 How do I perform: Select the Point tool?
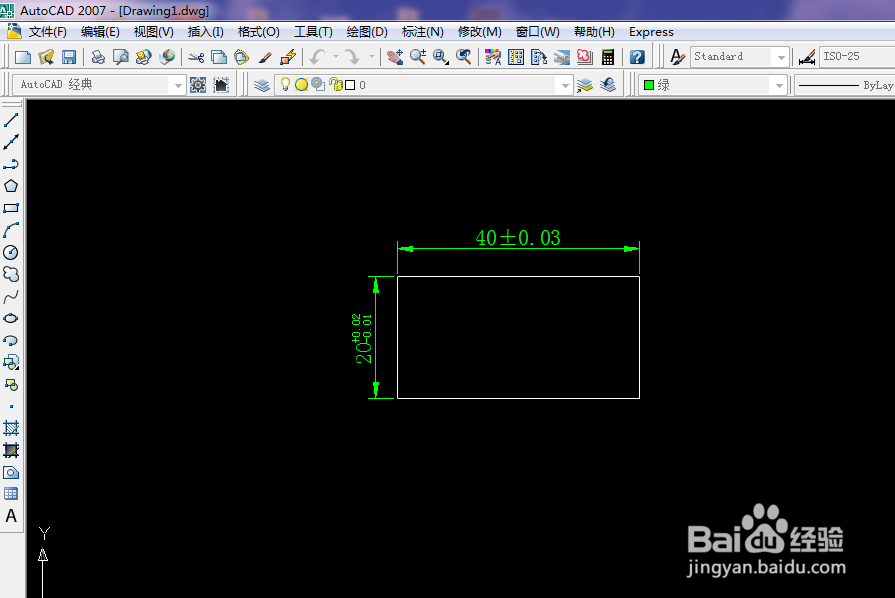click(11, 406)
